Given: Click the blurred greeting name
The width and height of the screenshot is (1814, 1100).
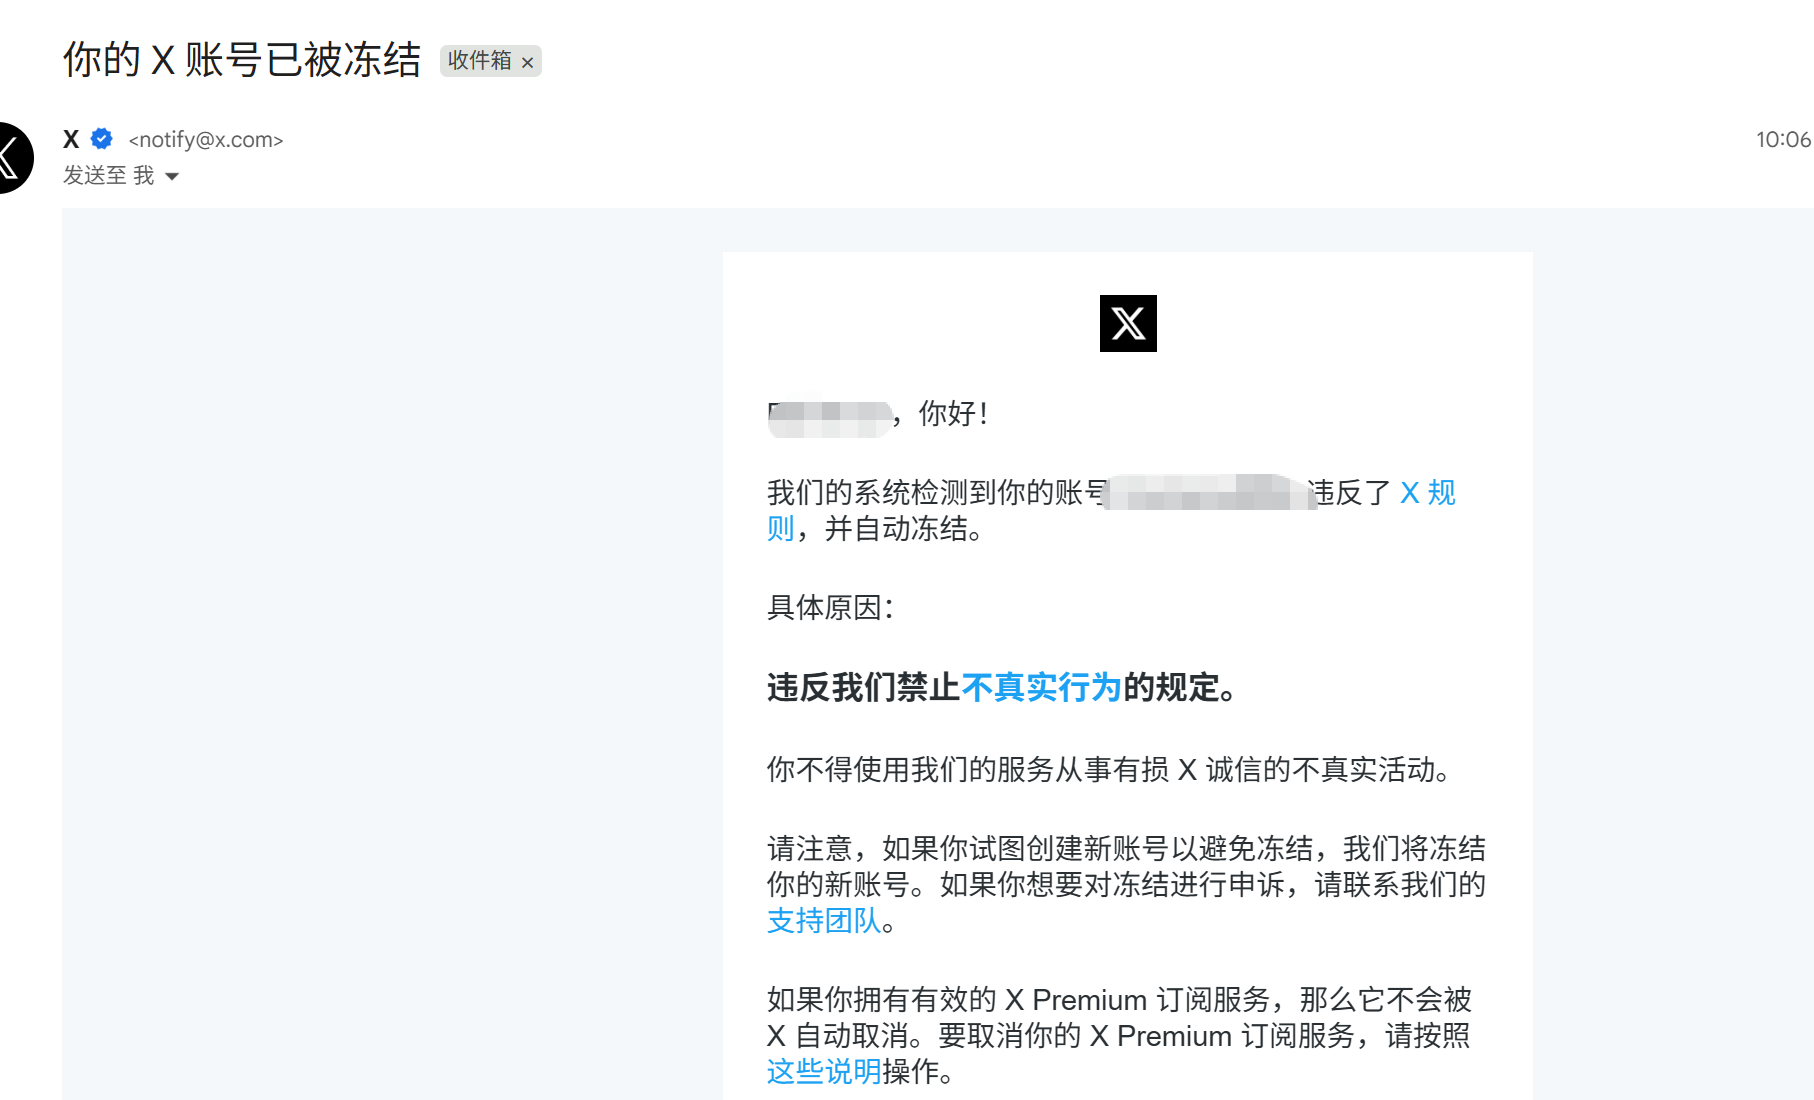Looking at the screenshot, I should click(x=830, y=419).
